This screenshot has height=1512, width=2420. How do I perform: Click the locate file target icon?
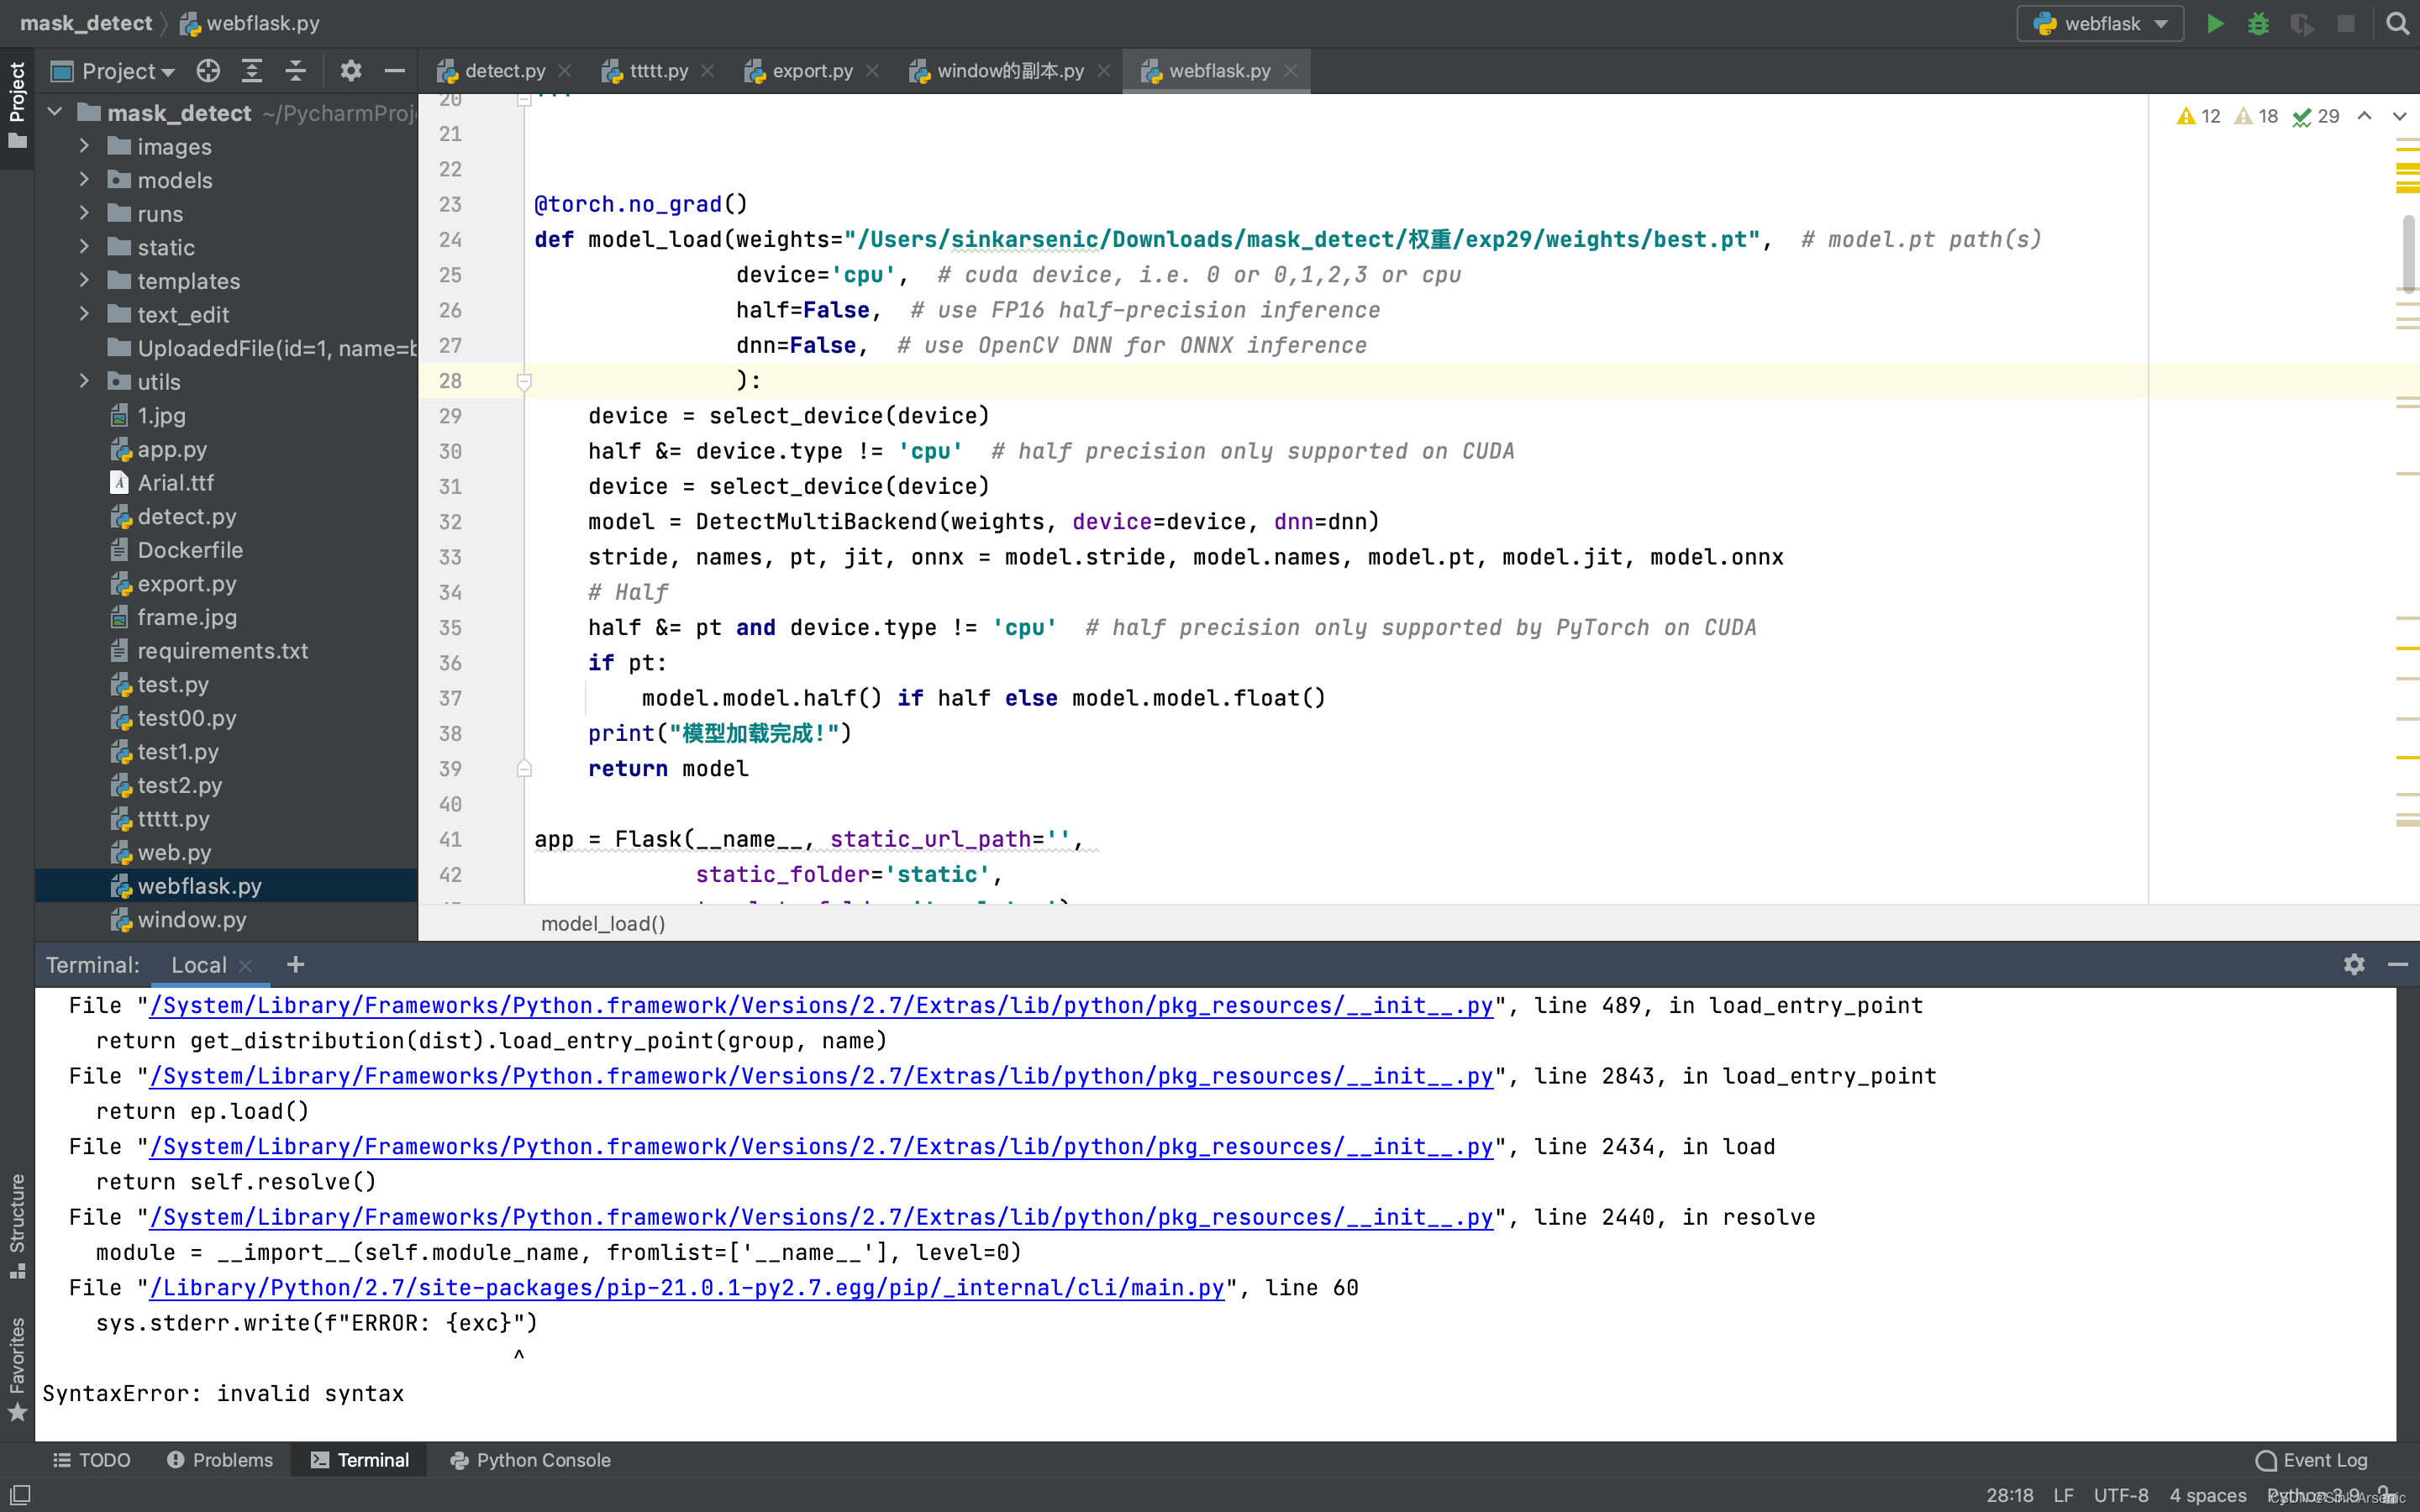point(208,71)
